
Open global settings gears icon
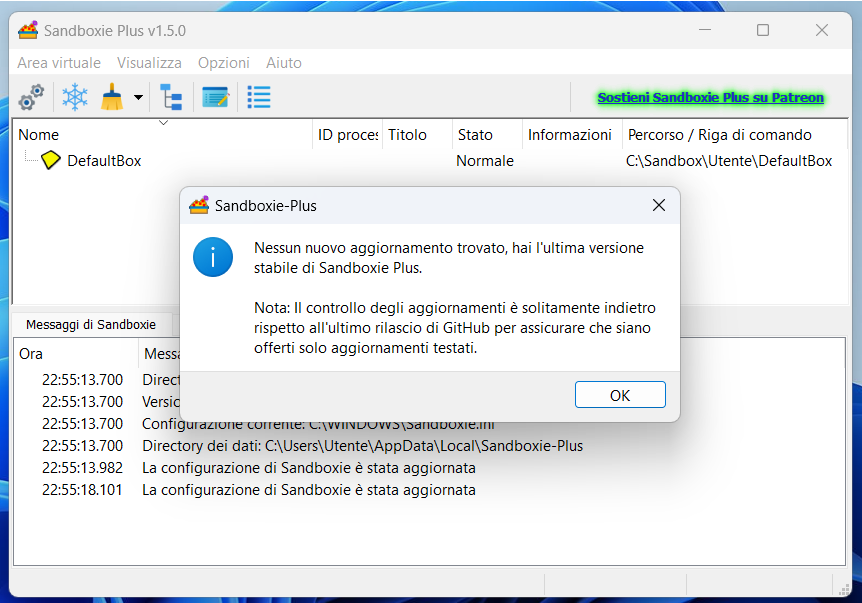(31, 97)
